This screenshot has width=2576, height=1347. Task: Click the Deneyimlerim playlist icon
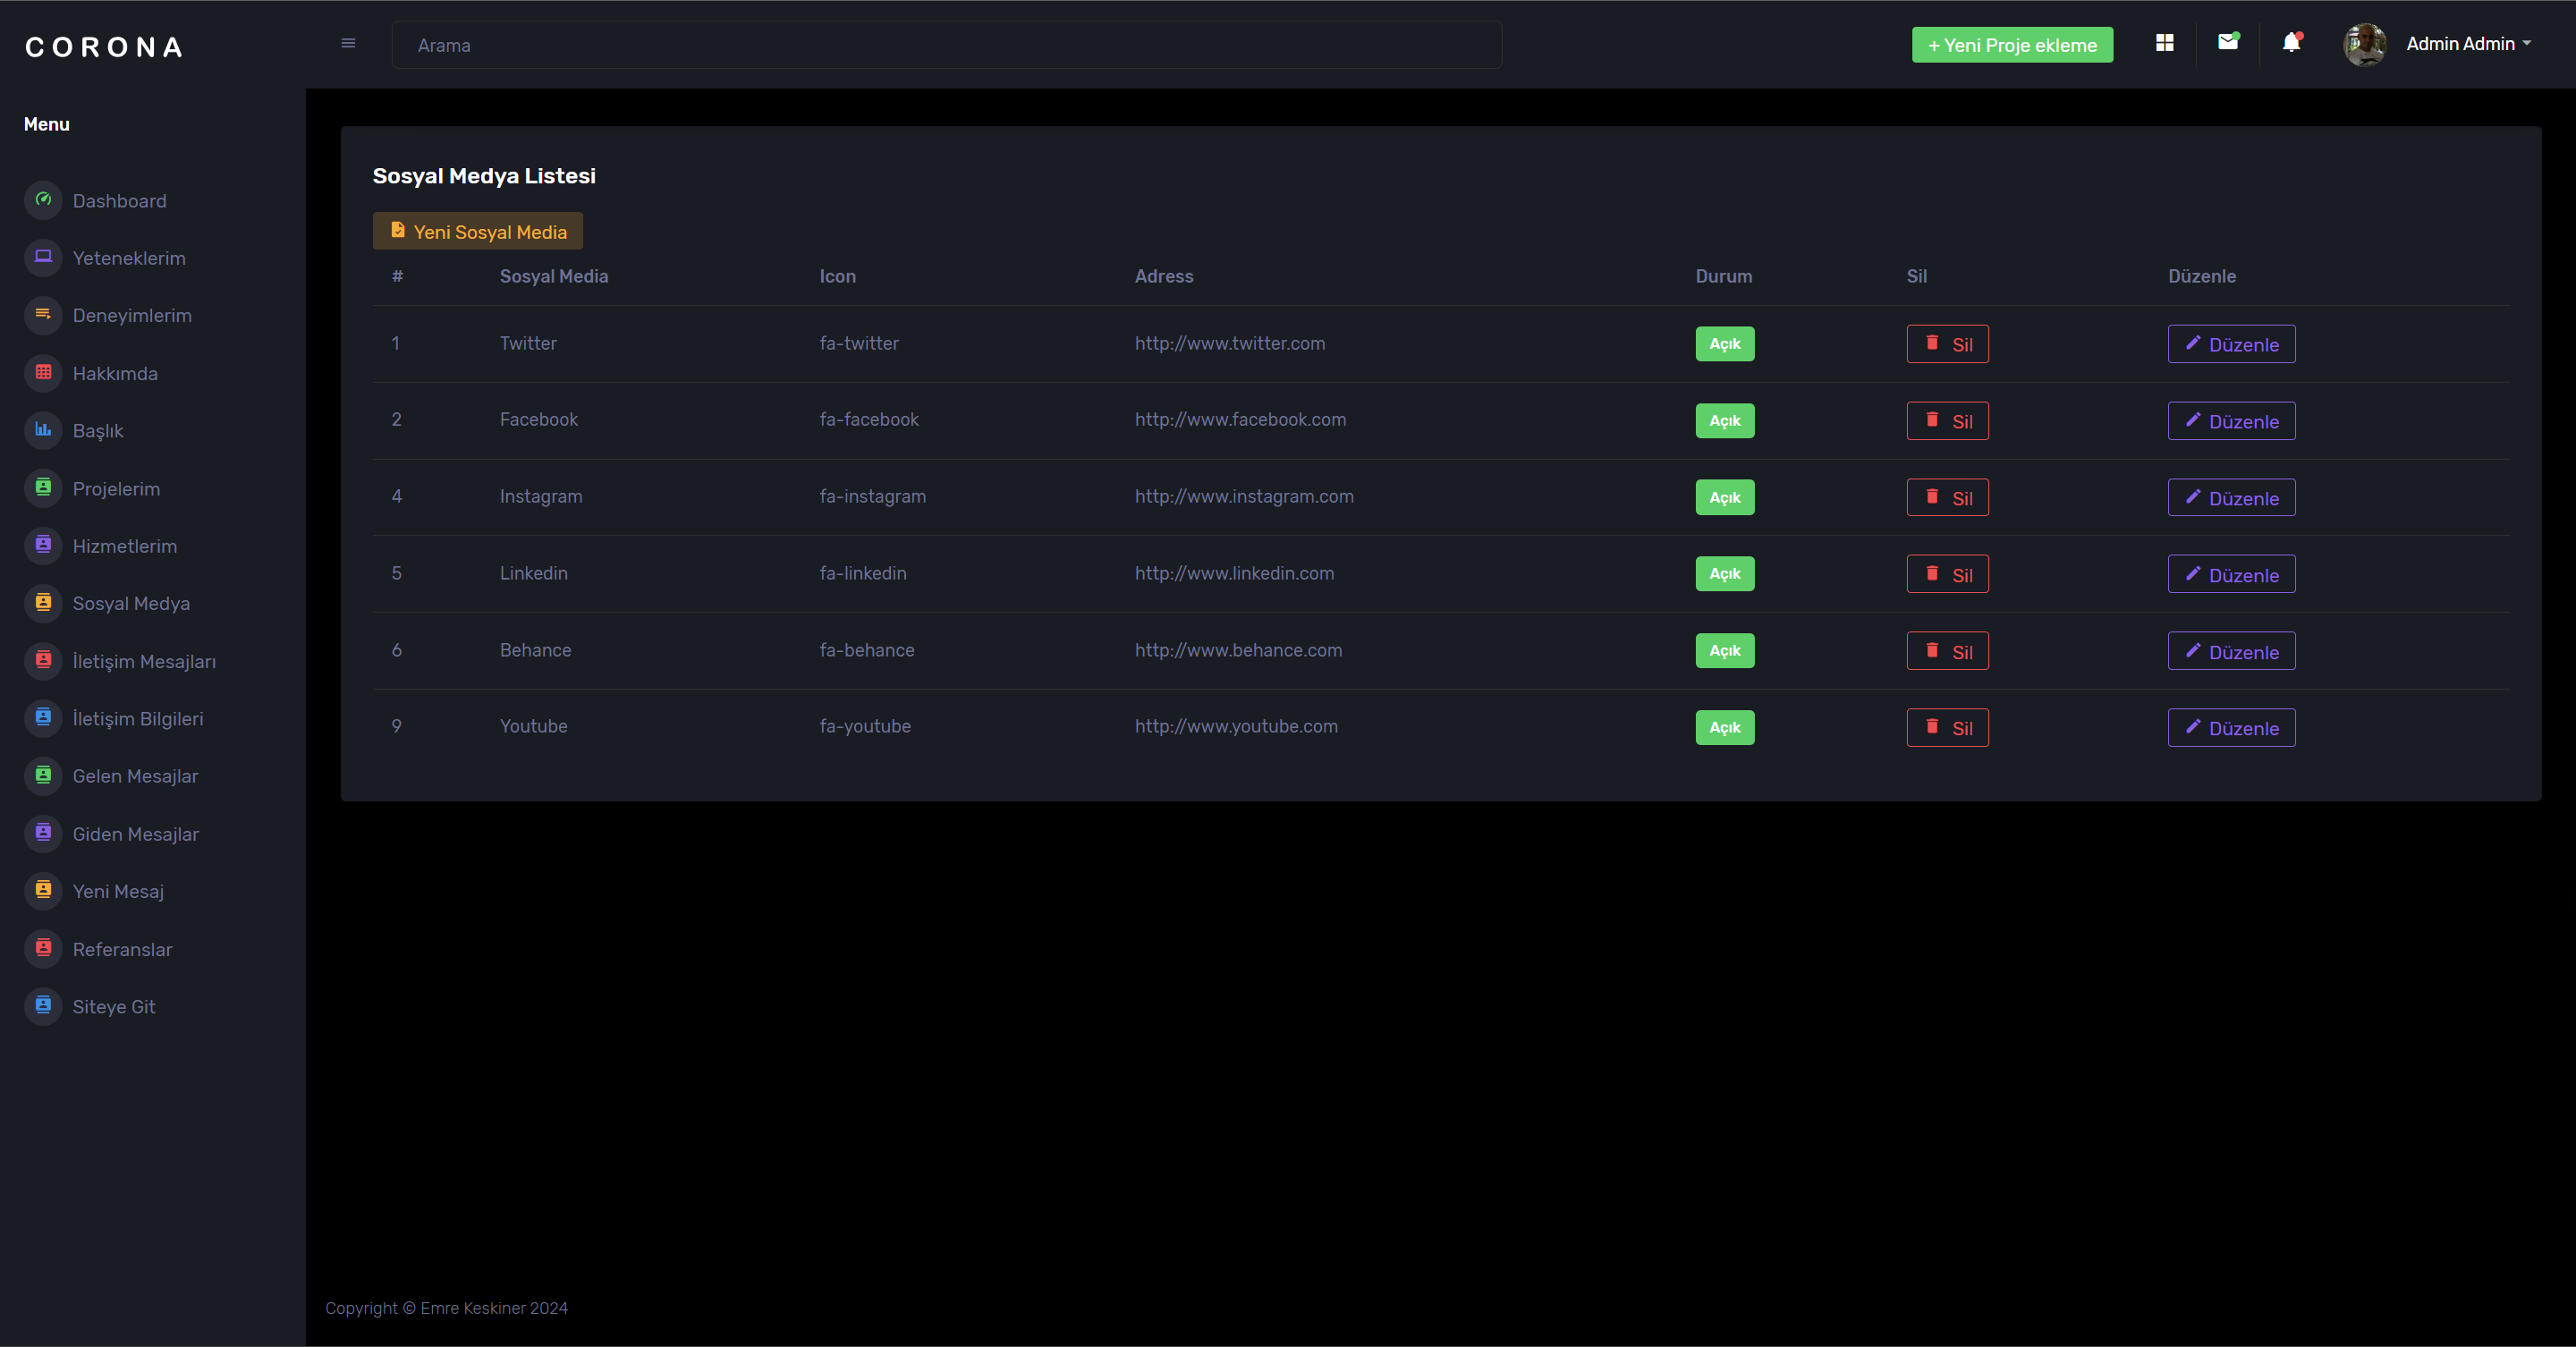[x=43, y=315]
